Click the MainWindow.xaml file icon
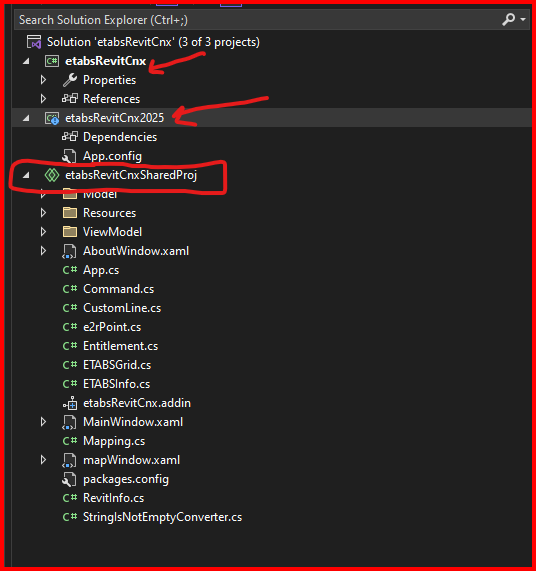 click(x=69, y=422)
